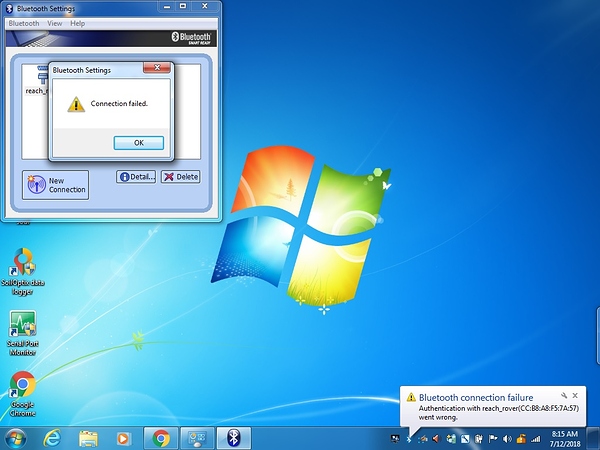
Task: Open Windows Explorer folder icon on the taskbar
Action: pos(88,438)
